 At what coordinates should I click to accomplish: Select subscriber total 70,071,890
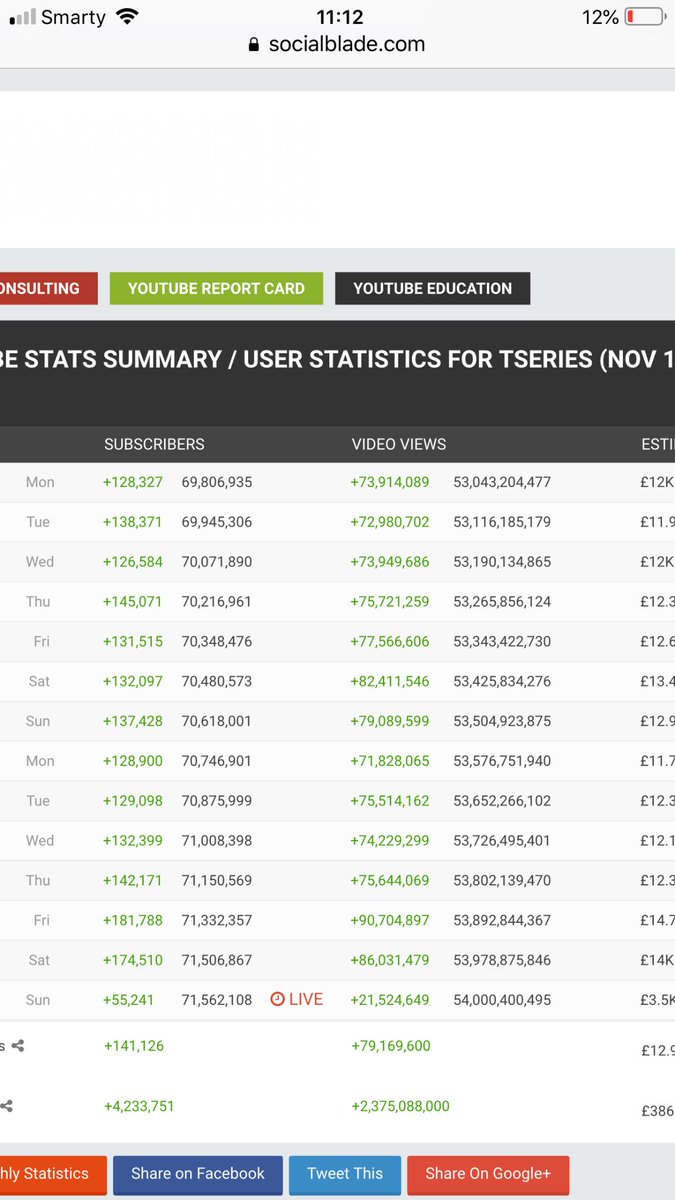coord(217,562)
